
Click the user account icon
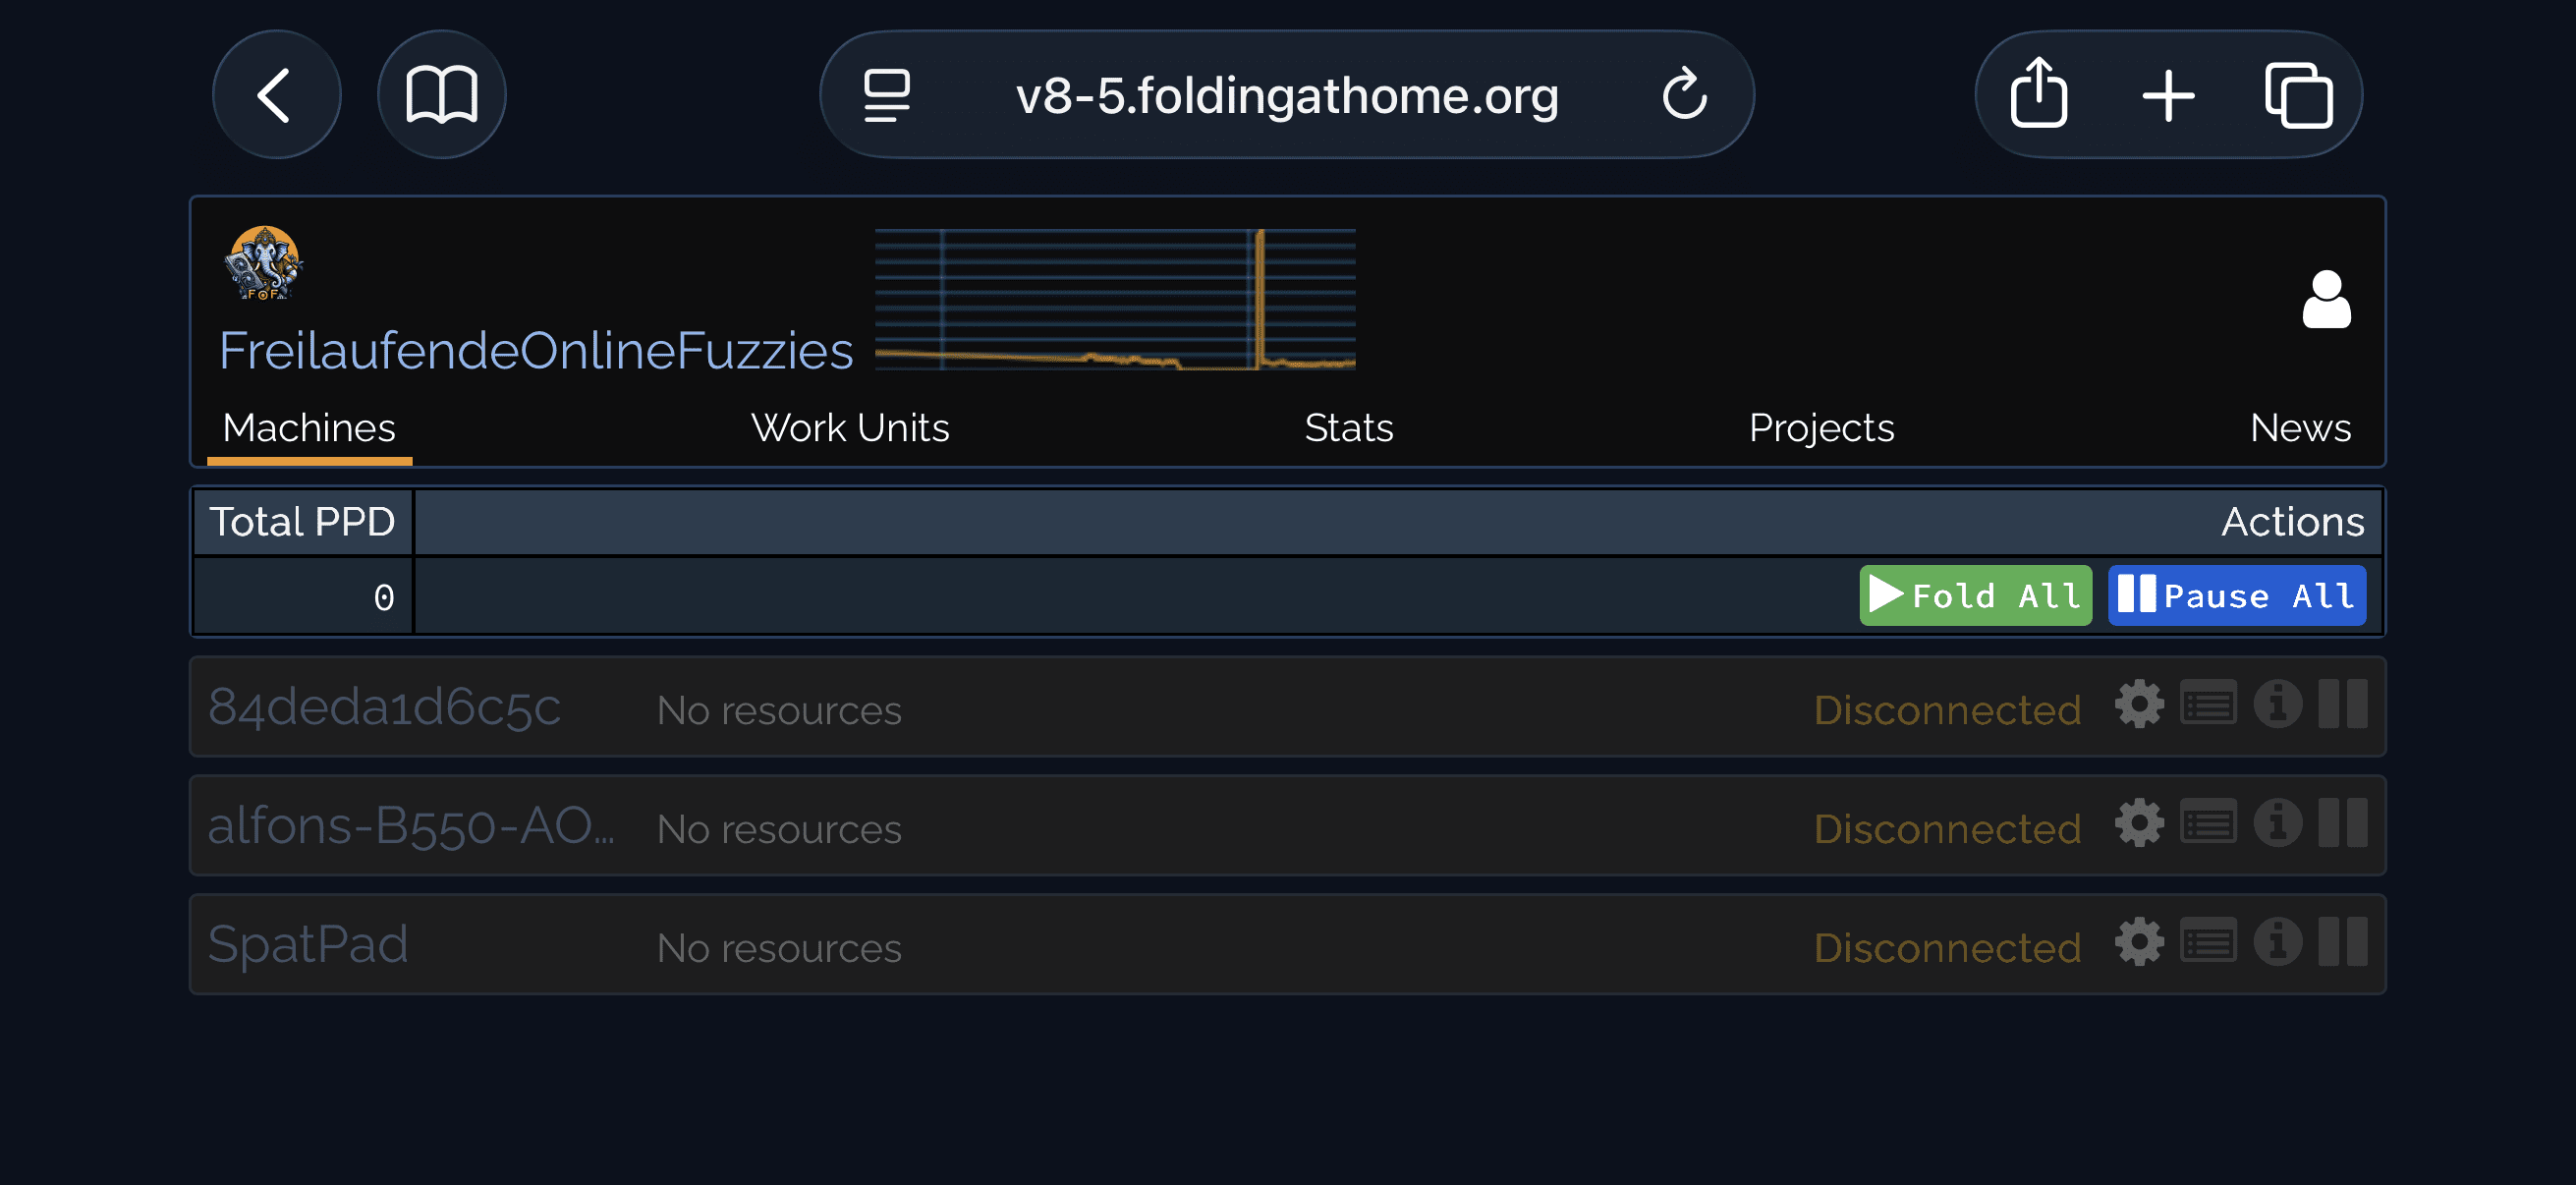point(2325,299)
